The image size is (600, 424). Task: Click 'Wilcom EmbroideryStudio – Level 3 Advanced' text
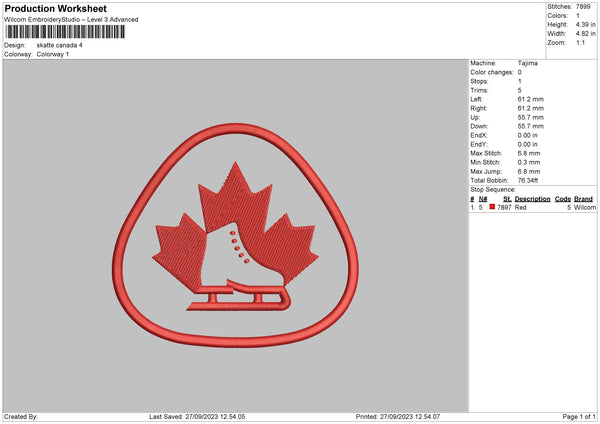click(x=71, y=20)
